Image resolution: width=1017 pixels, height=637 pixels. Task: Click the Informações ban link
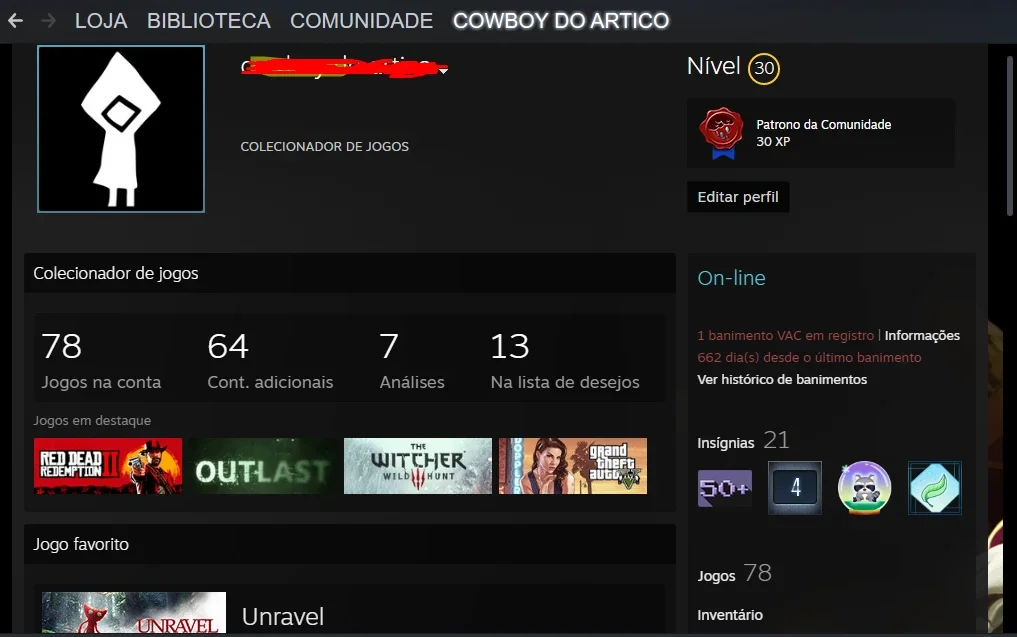coord(922,335)
